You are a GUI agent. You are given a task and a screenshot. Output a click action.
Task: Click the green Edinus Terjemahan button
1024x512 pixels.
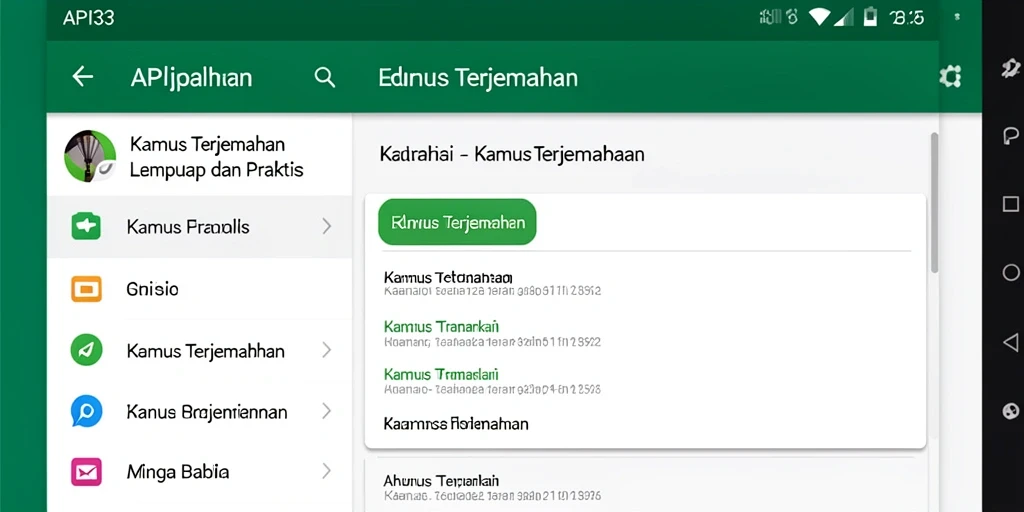coord(457,222)
